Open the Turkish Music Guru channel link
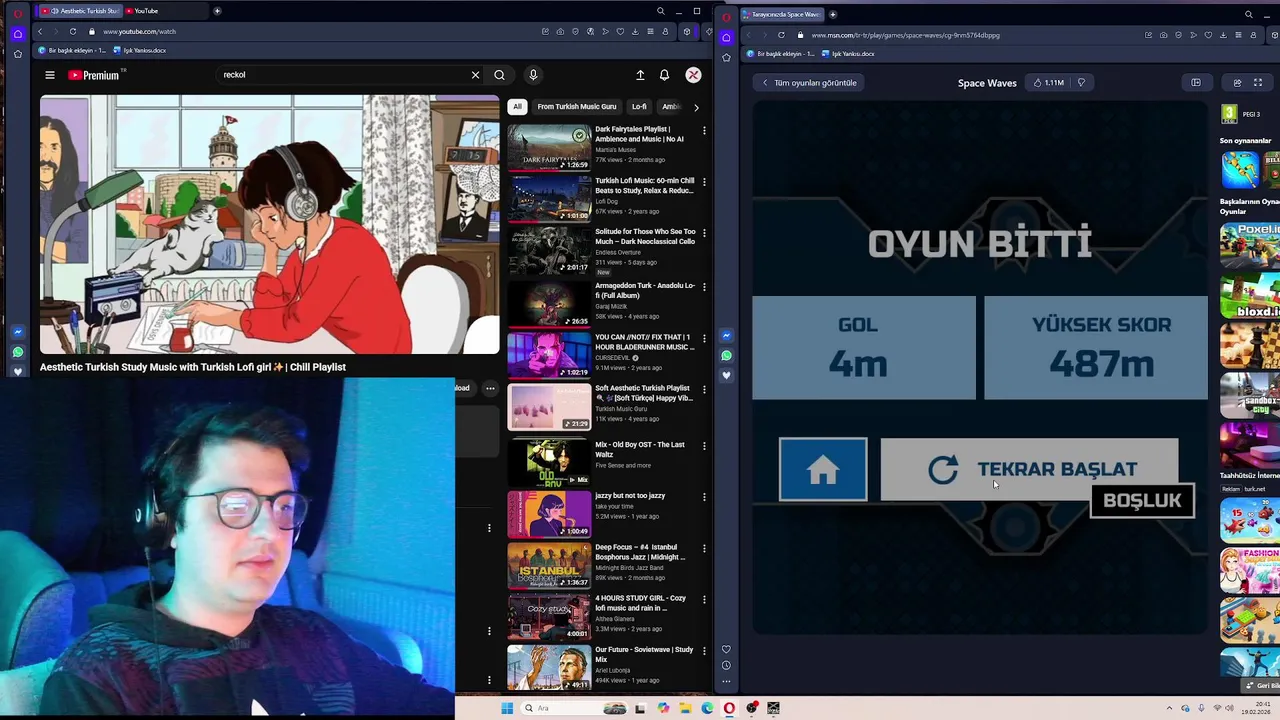Screen dimensions: 1280x720 tap(620, 409)
